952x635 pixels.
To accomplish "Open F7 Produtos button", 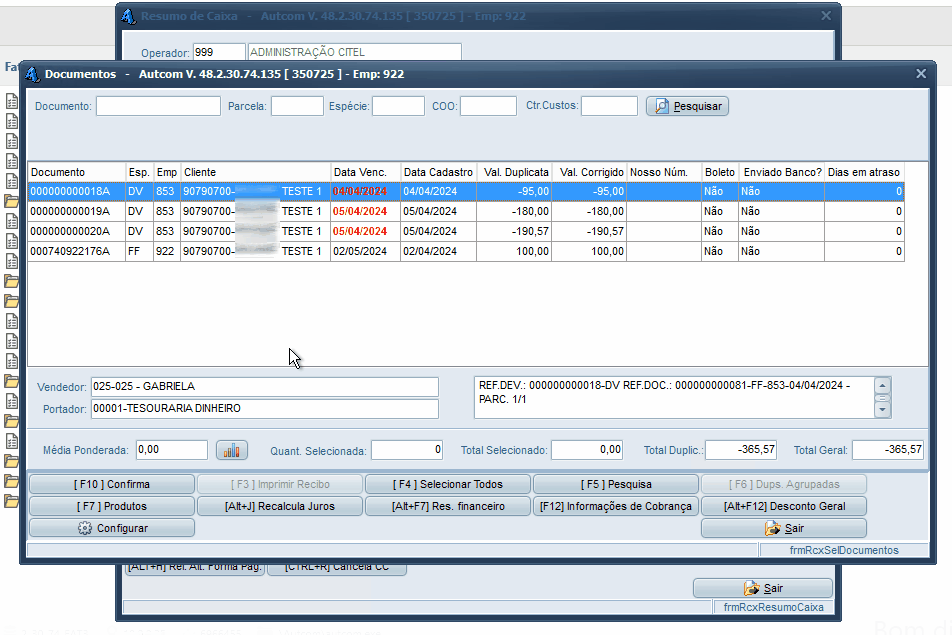I will 112,506.
